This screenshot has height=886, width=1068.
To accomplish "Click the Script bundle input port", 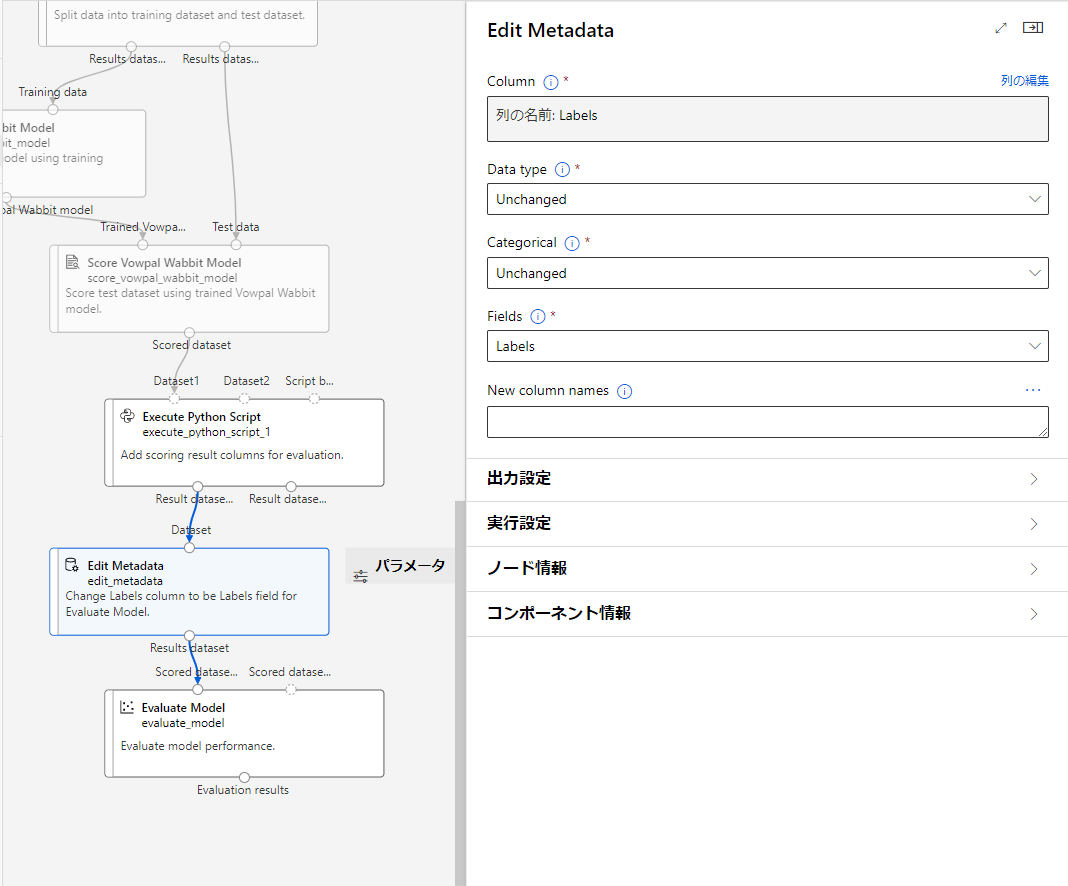I will (x=314, y=399).
